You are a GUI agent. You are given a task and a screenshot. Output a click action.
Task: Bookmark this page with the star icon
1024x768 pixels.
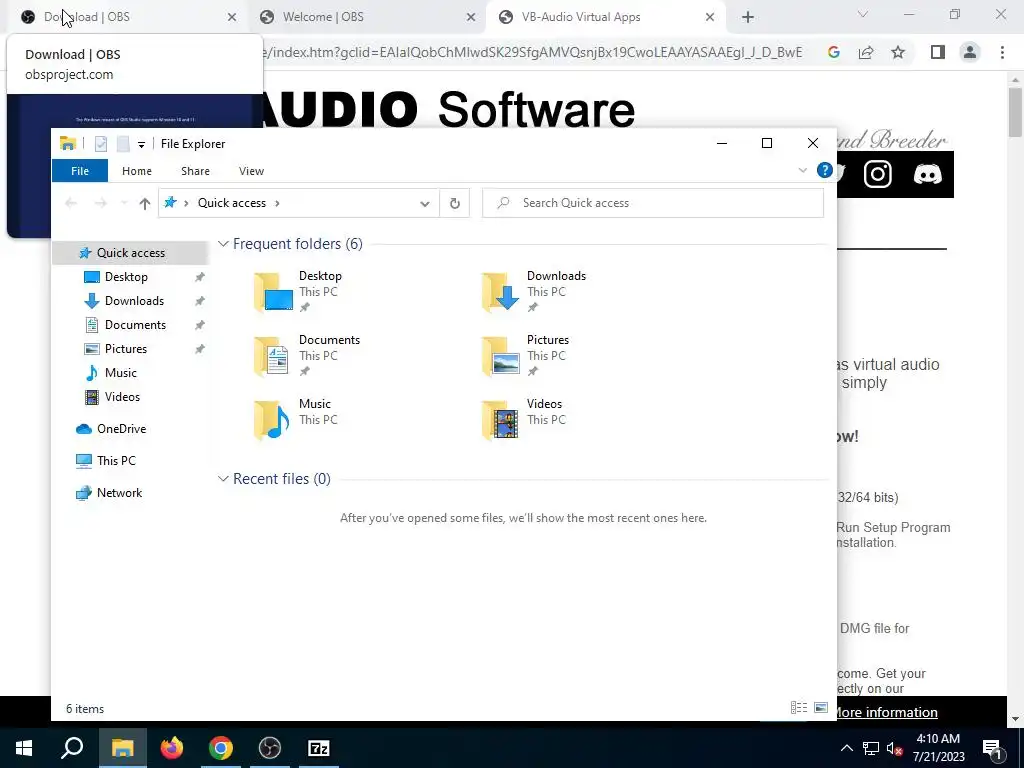pyautogui.click(x=899, y=52)
